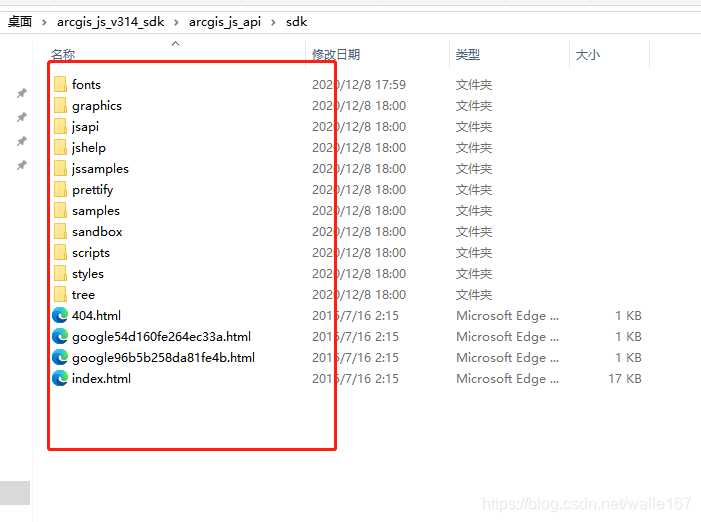Viewport: 701px width, 522px height.
Task: Click the tree folder icon
Action: [60, 295]
